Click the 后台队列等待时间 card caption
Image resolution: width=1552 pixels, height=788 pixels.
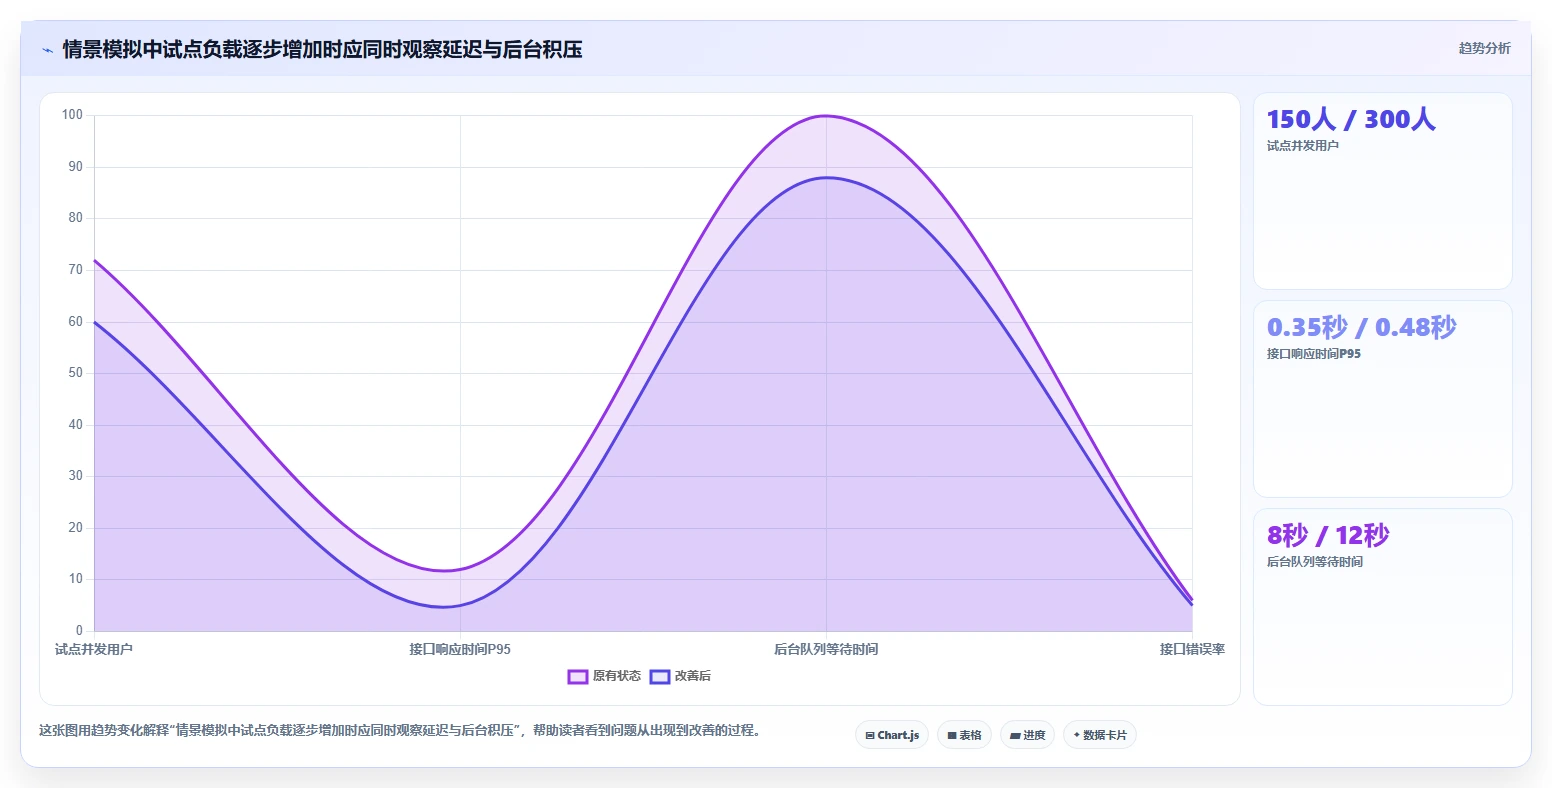tap(1315, 562)
